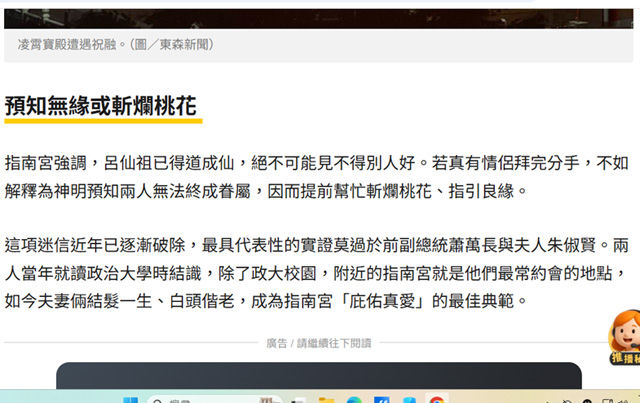The width and height of the screenshot is (640, 403).
Task: Open Task View beside the search box
Action: [298, 400]
